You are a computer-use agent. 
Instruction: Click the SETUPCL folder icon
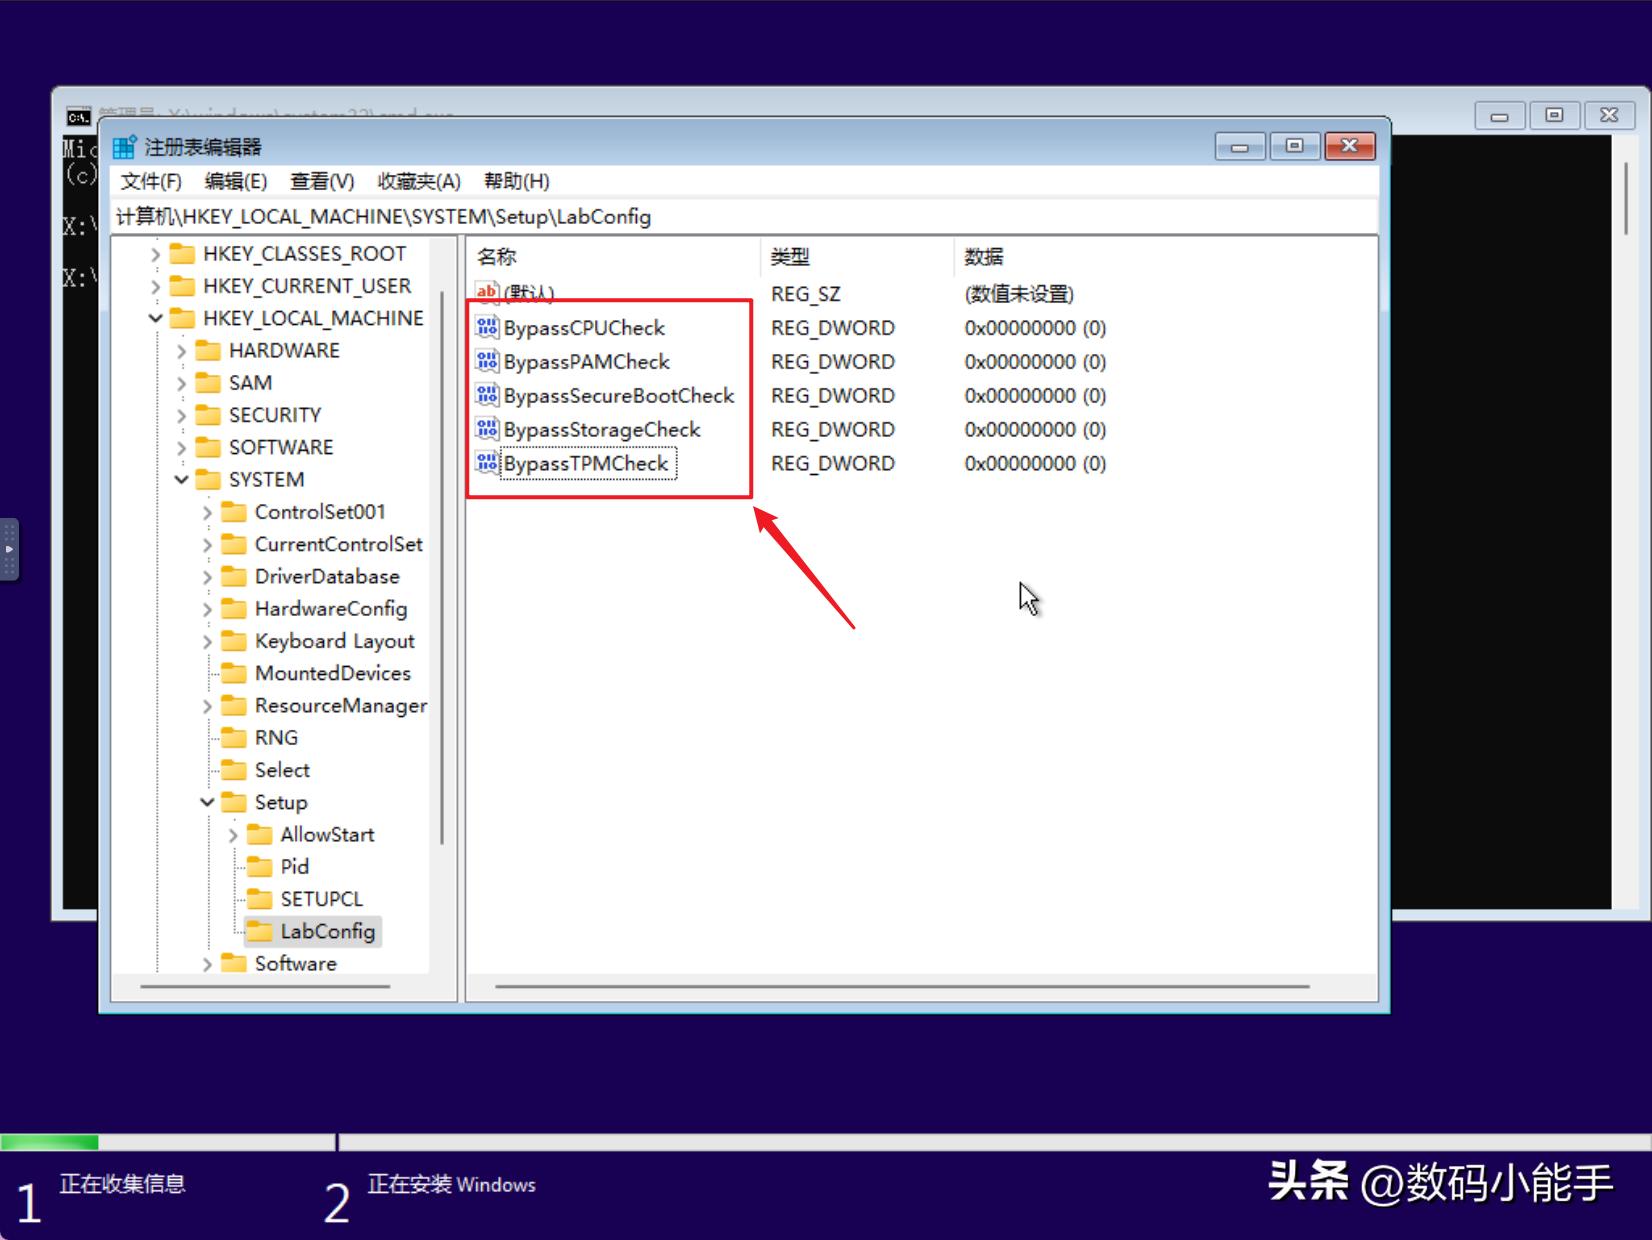pos(260,898)
